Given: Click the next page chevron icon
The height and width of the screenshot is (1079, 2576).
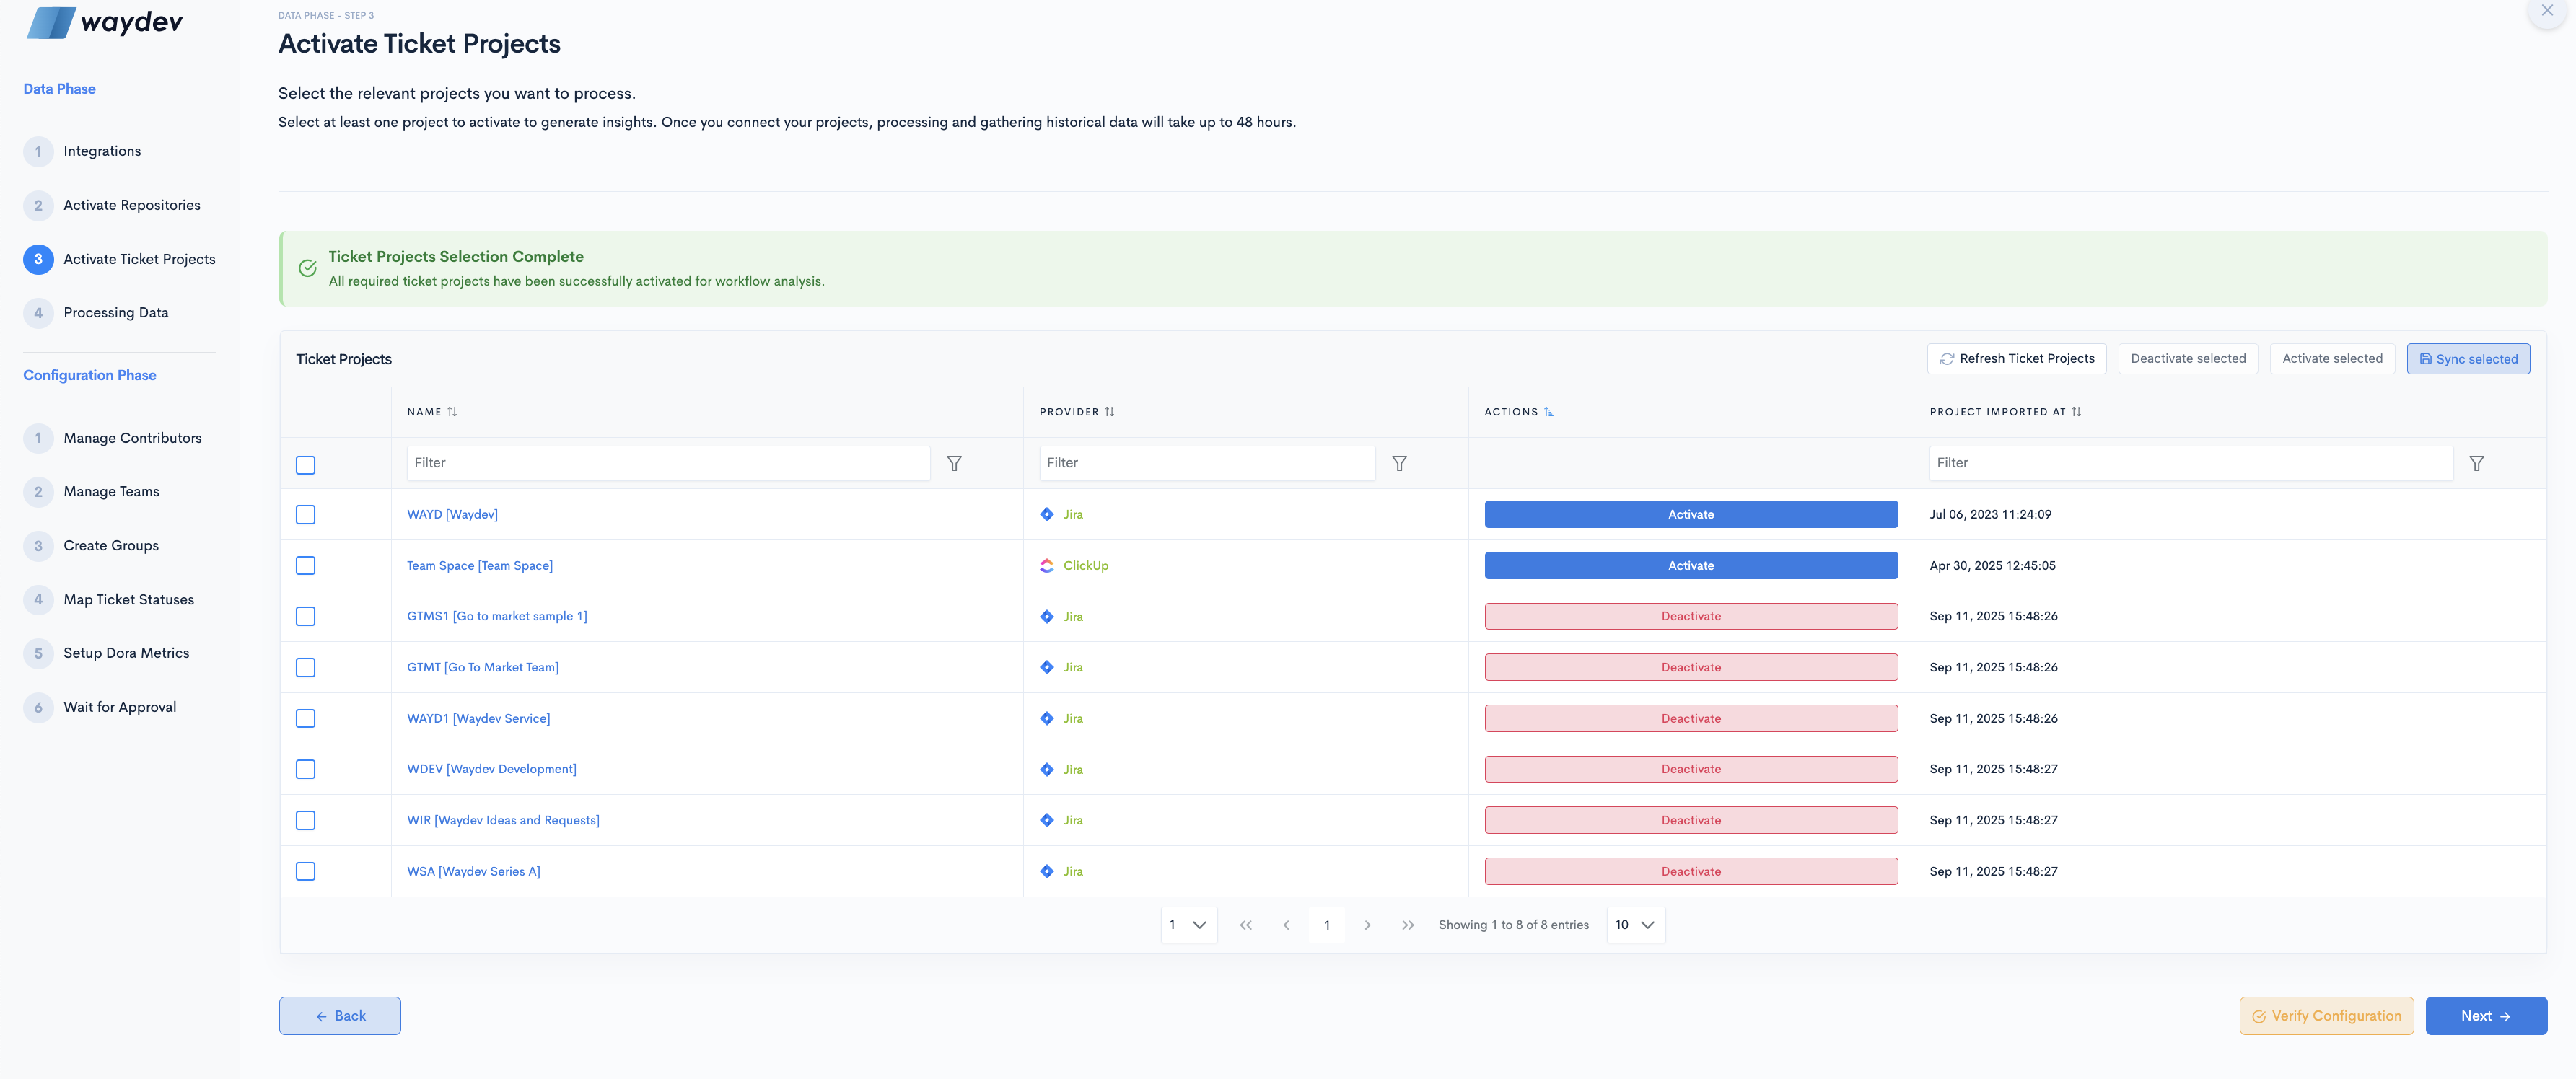Looking at the screenshot, I should 1367,925.
